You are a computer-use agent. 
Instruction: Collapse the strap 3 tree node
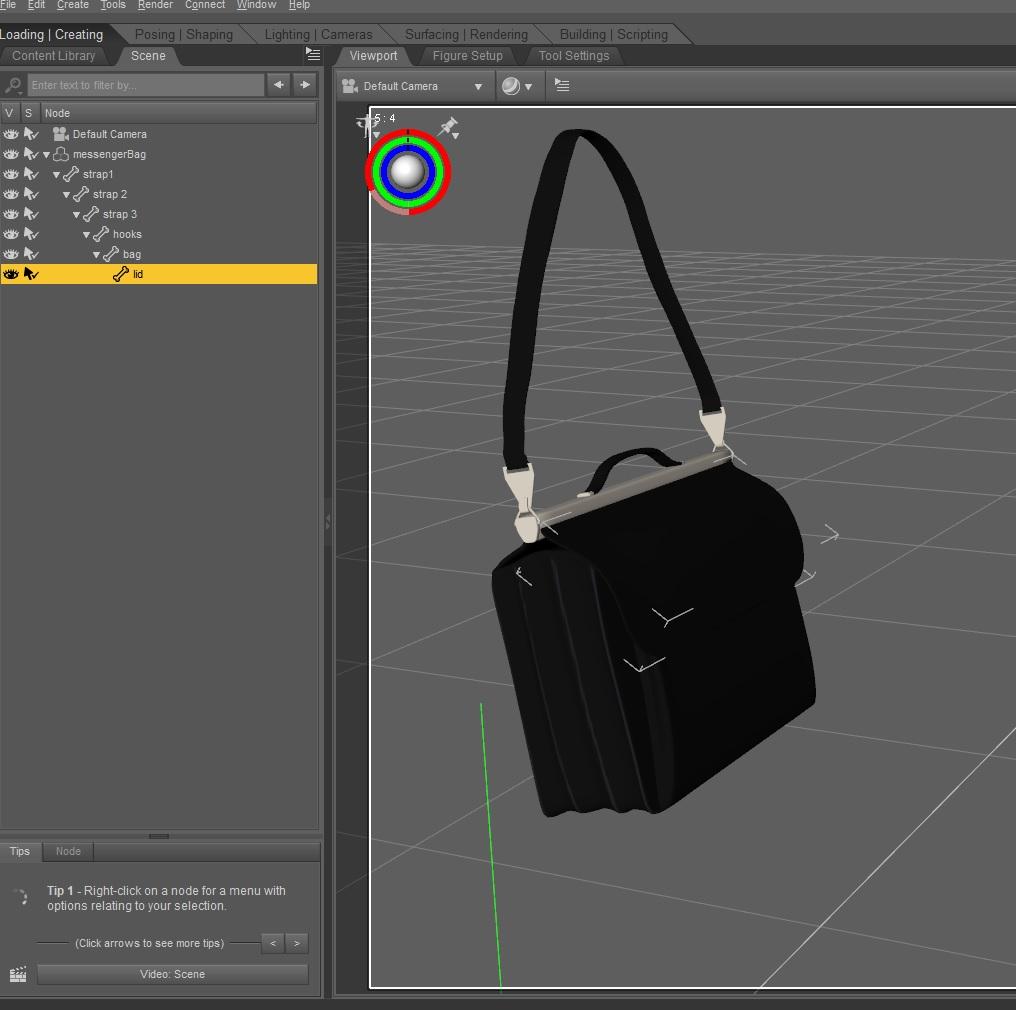(76, 214)
